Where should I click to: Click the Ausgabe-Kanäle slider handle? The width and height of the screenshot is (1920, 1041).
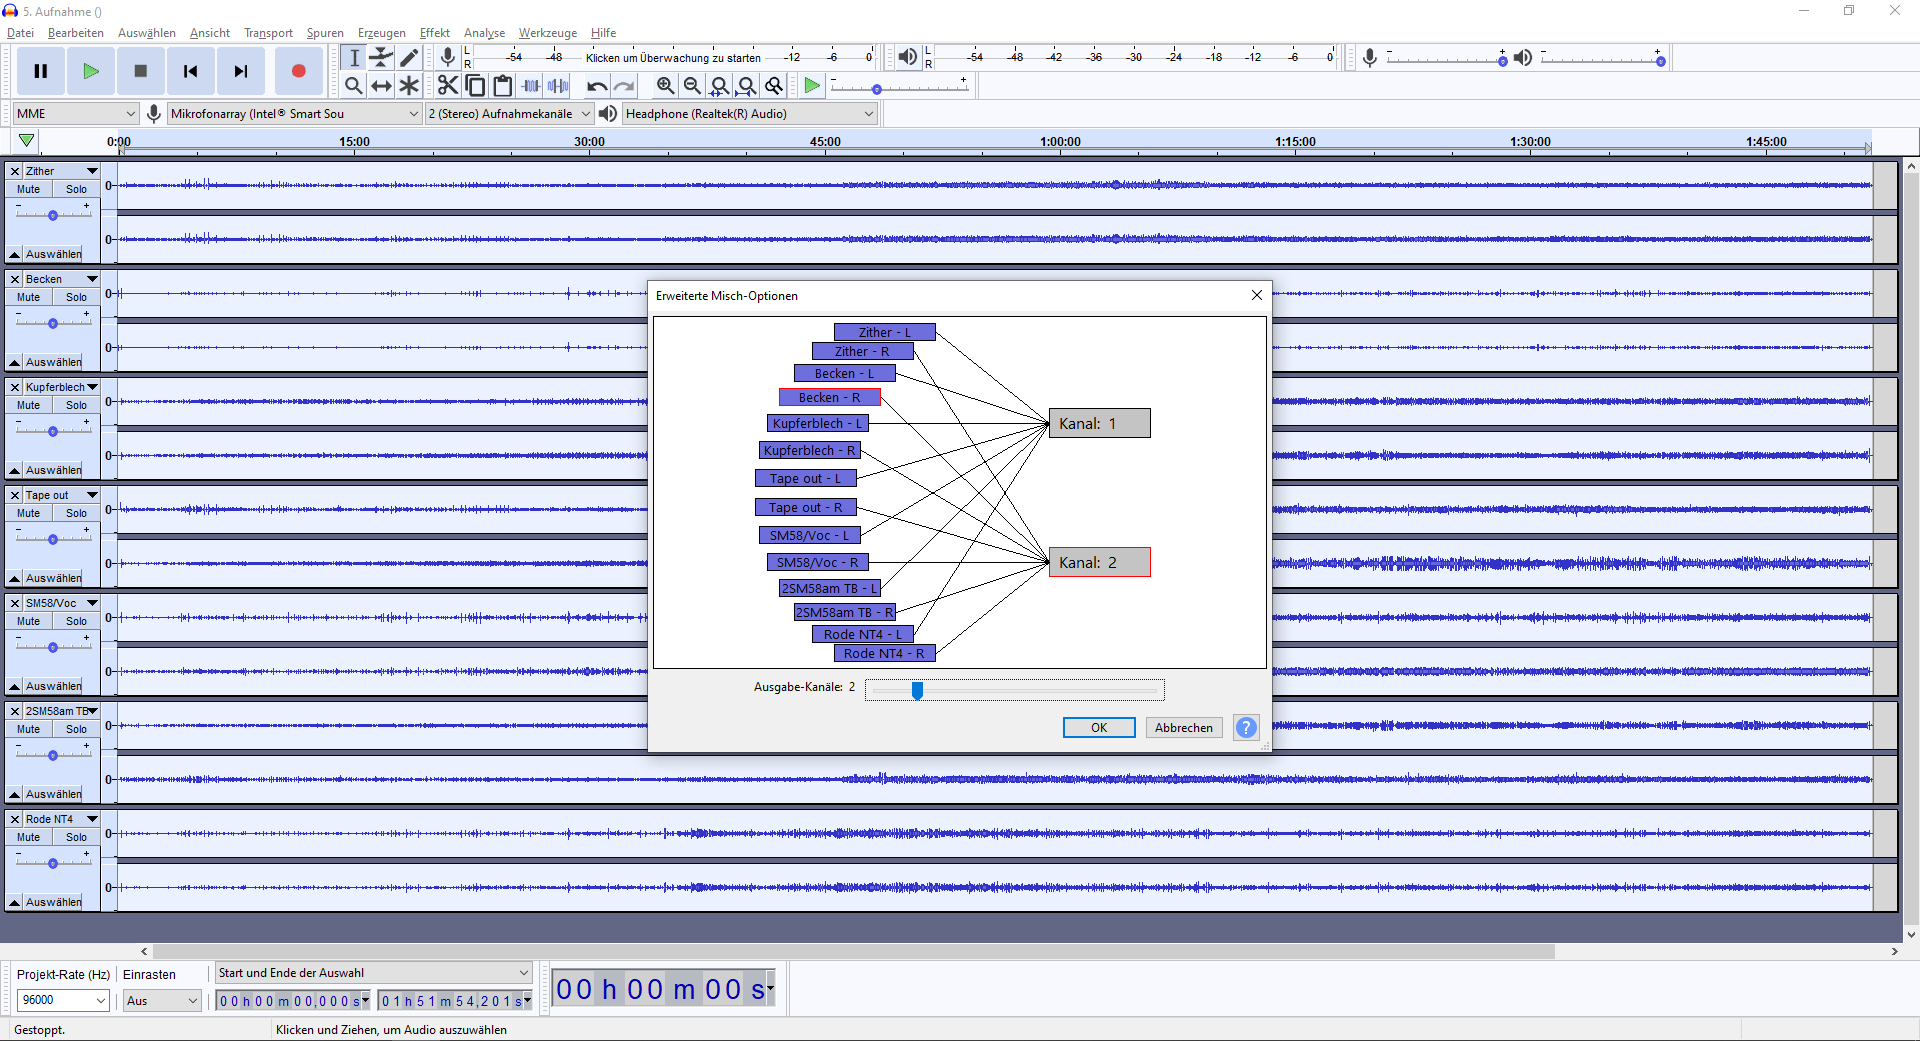[x=917, y=690]
